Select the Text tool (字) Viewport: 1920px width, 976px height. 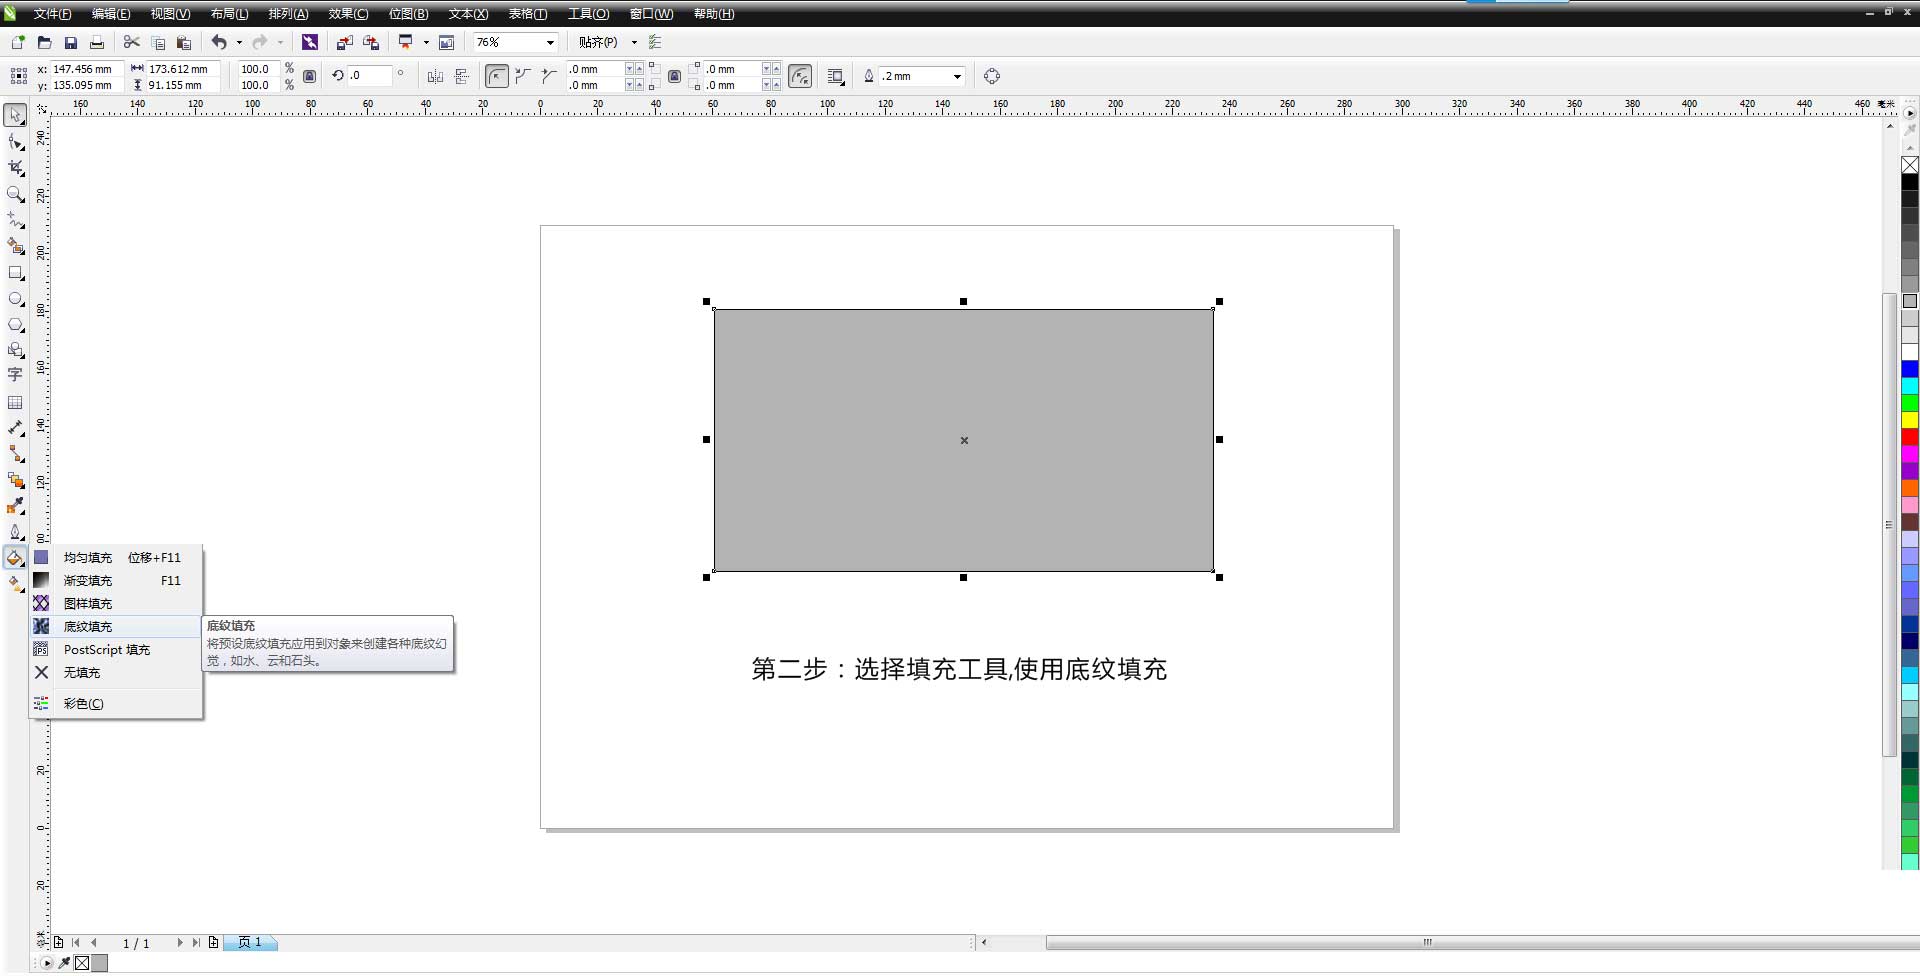[x=15, y=375]
